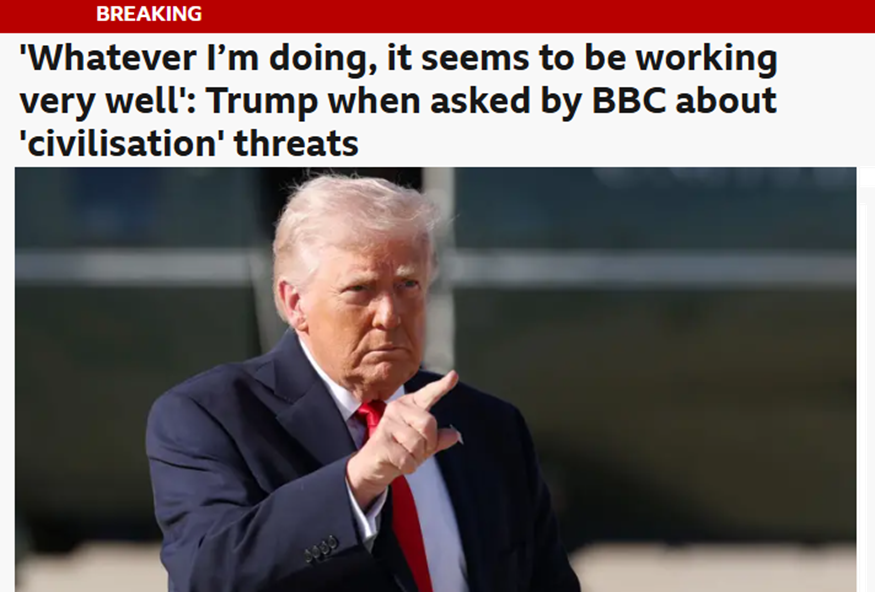Open the article photo of the pointing man

(x=435, y=379)
